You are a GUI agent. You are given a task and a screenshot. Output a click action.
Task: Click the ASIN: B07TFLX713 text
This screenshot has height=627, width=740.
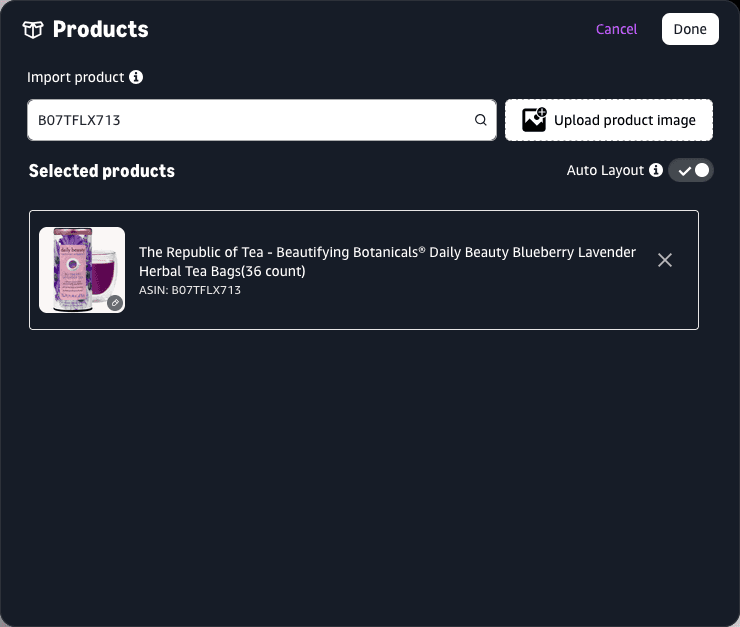click(x=190, y=290)
